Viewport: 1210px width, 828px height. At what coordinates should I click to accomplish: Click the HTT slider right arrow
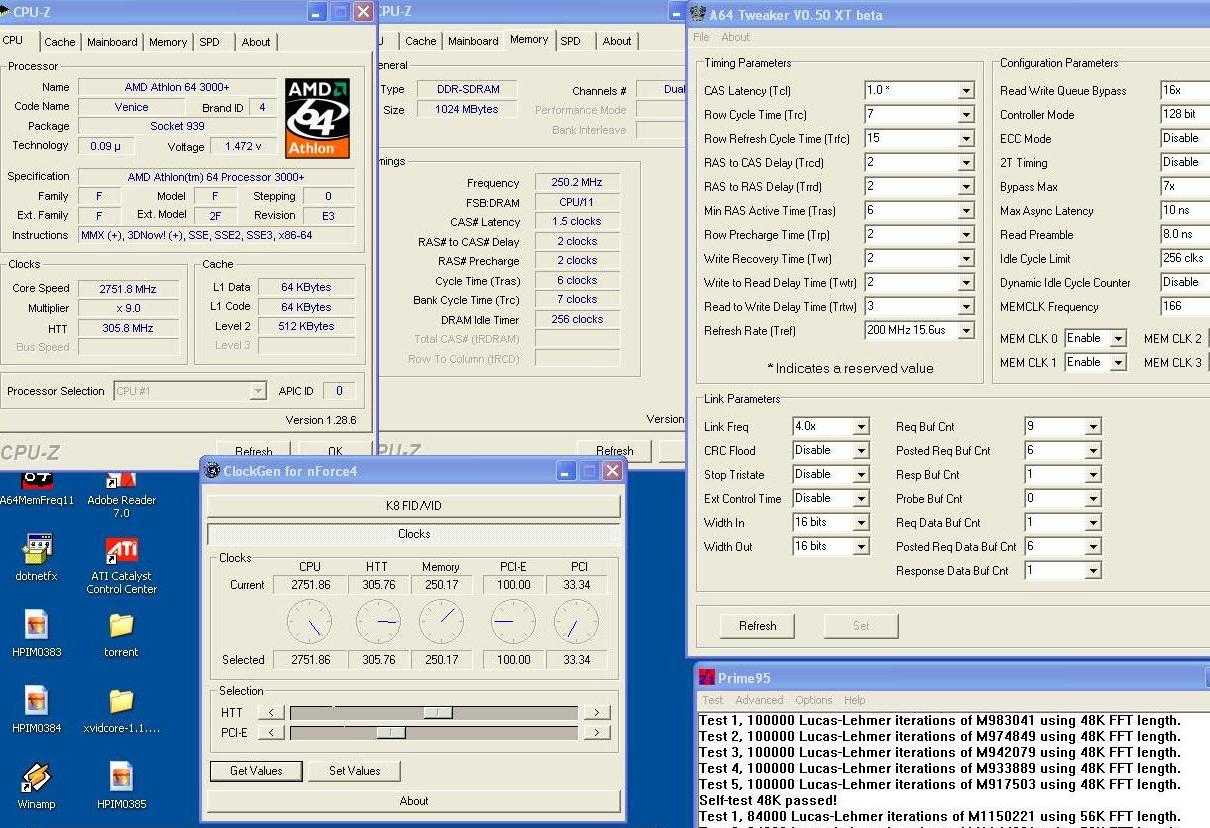[x=596, y=713]
